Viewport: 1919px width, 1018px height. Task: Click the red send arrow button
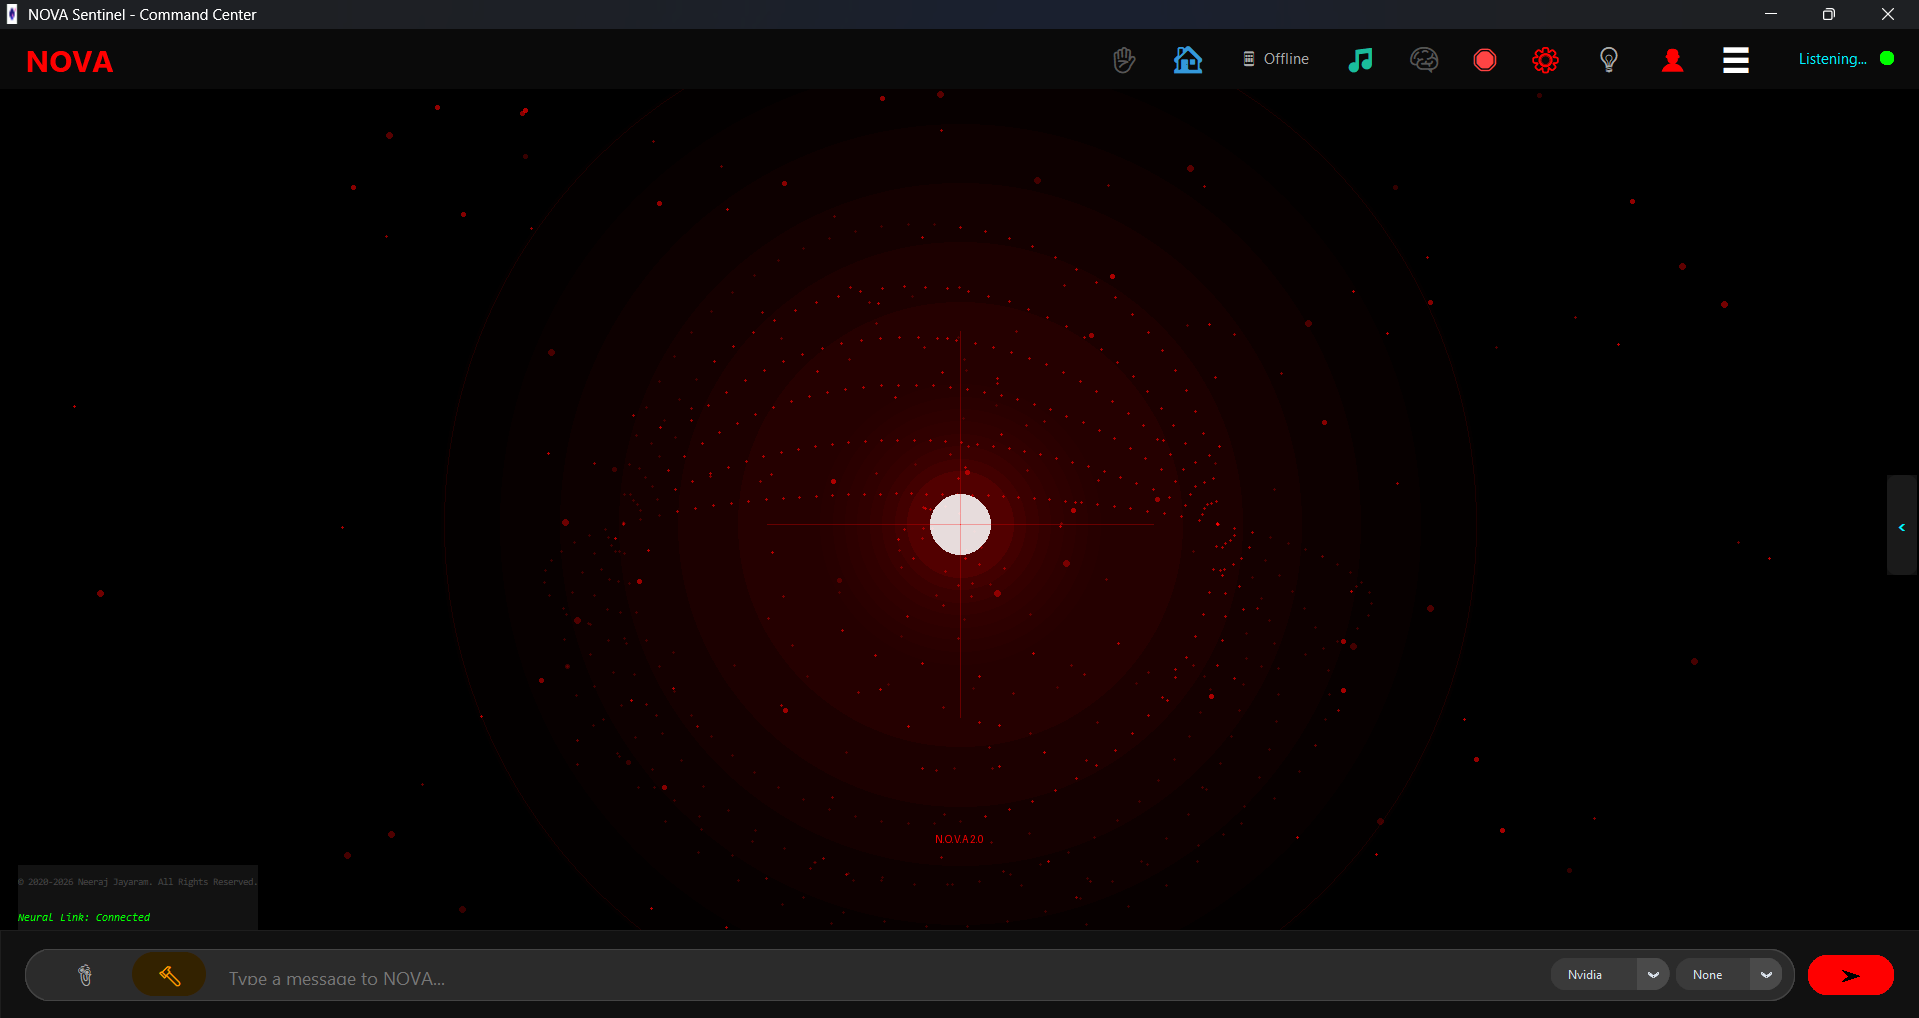tap(1850, 975)
